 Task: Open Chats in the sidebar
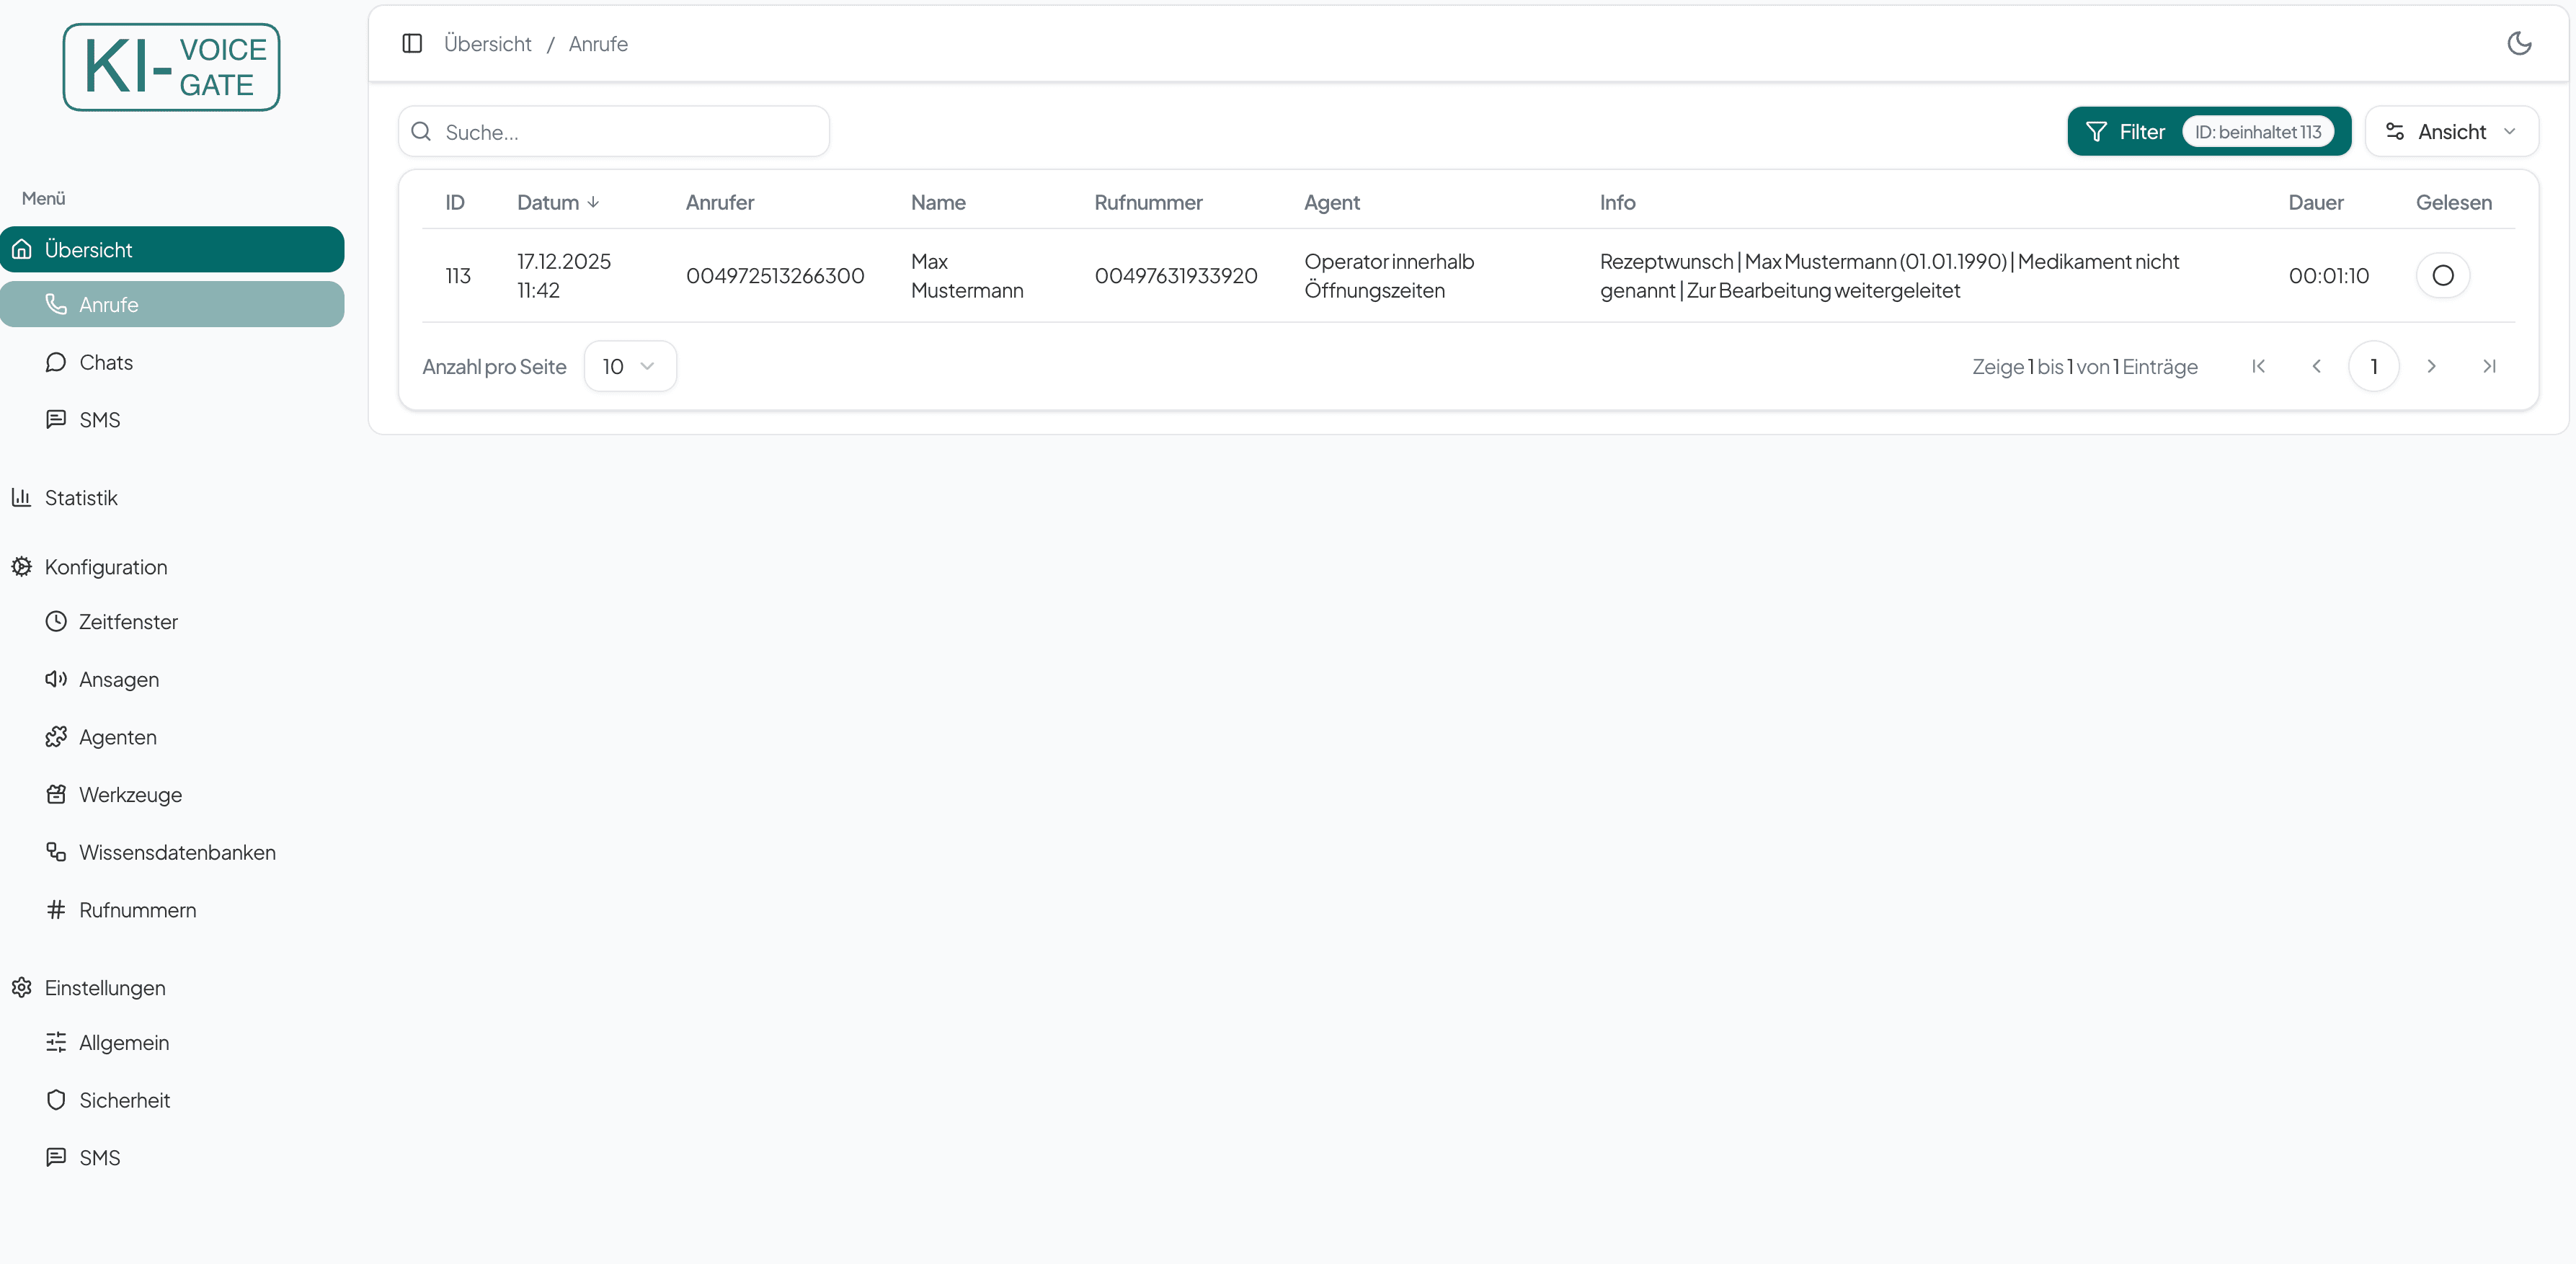point(105,362)
